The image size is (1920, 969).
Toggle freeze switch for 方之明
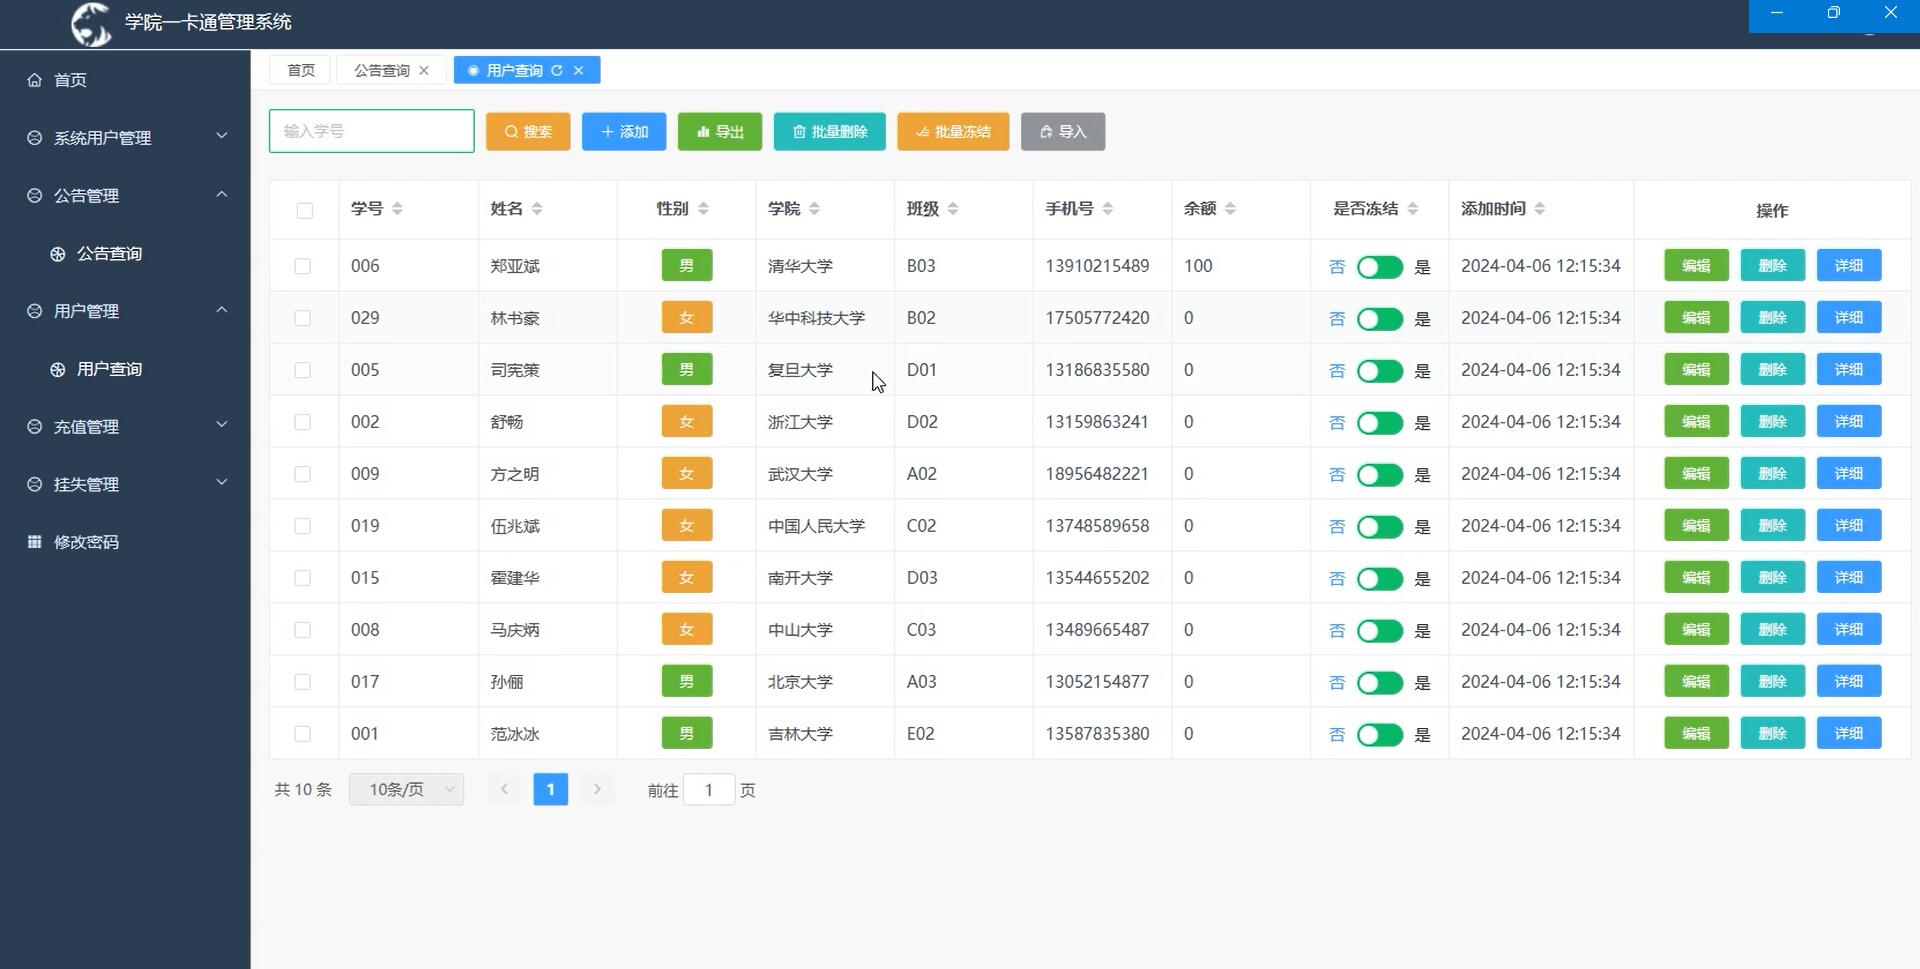click(1380, 475)
